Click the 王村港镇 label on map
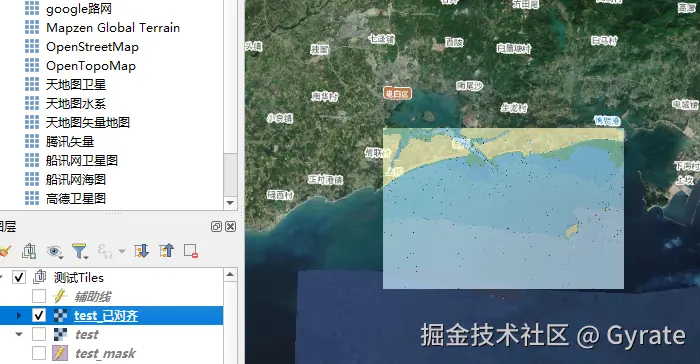The image size is (700, 364). [325, 180]
